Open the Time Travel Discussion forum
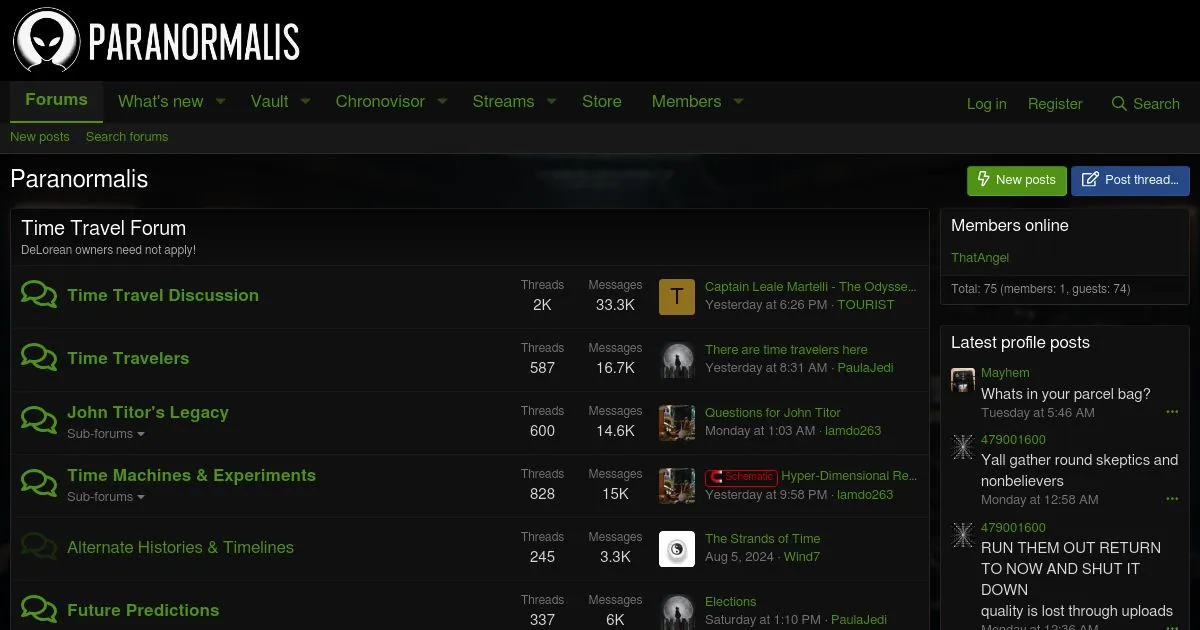 pos(163,295)
